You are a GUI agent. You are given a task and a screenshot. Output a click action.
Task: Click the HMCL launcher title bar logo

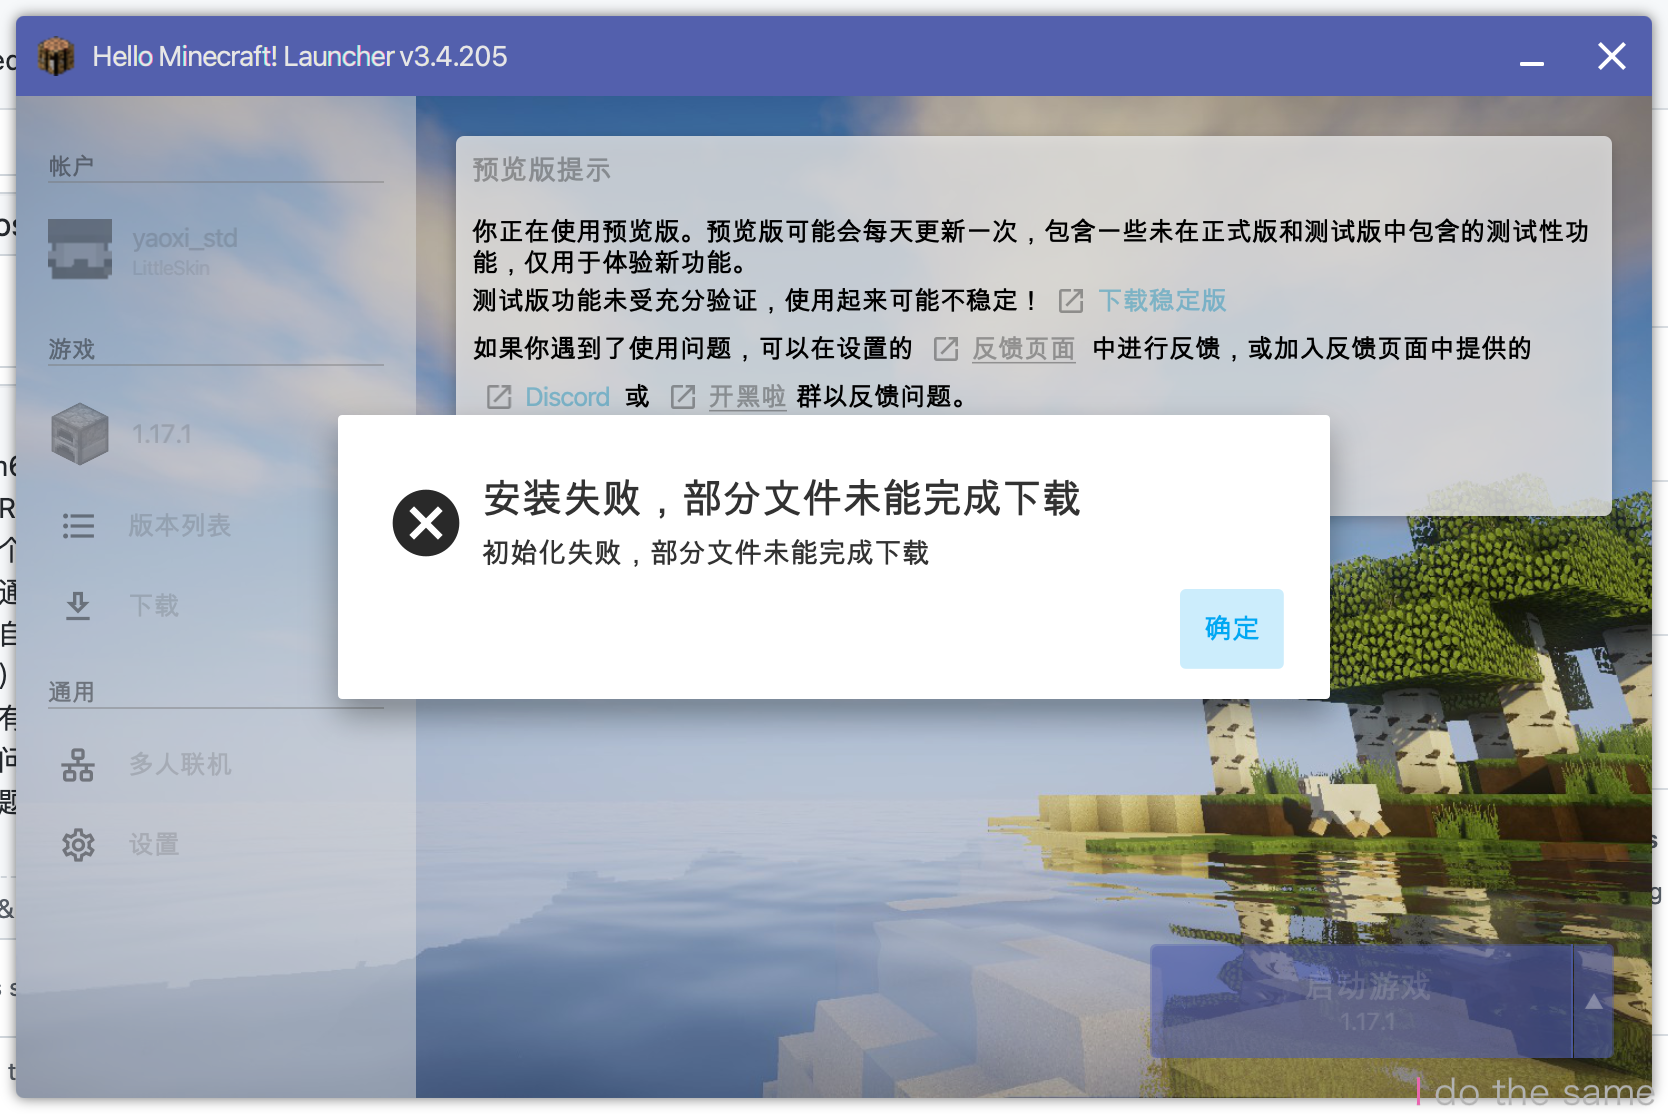click(56, 56)
